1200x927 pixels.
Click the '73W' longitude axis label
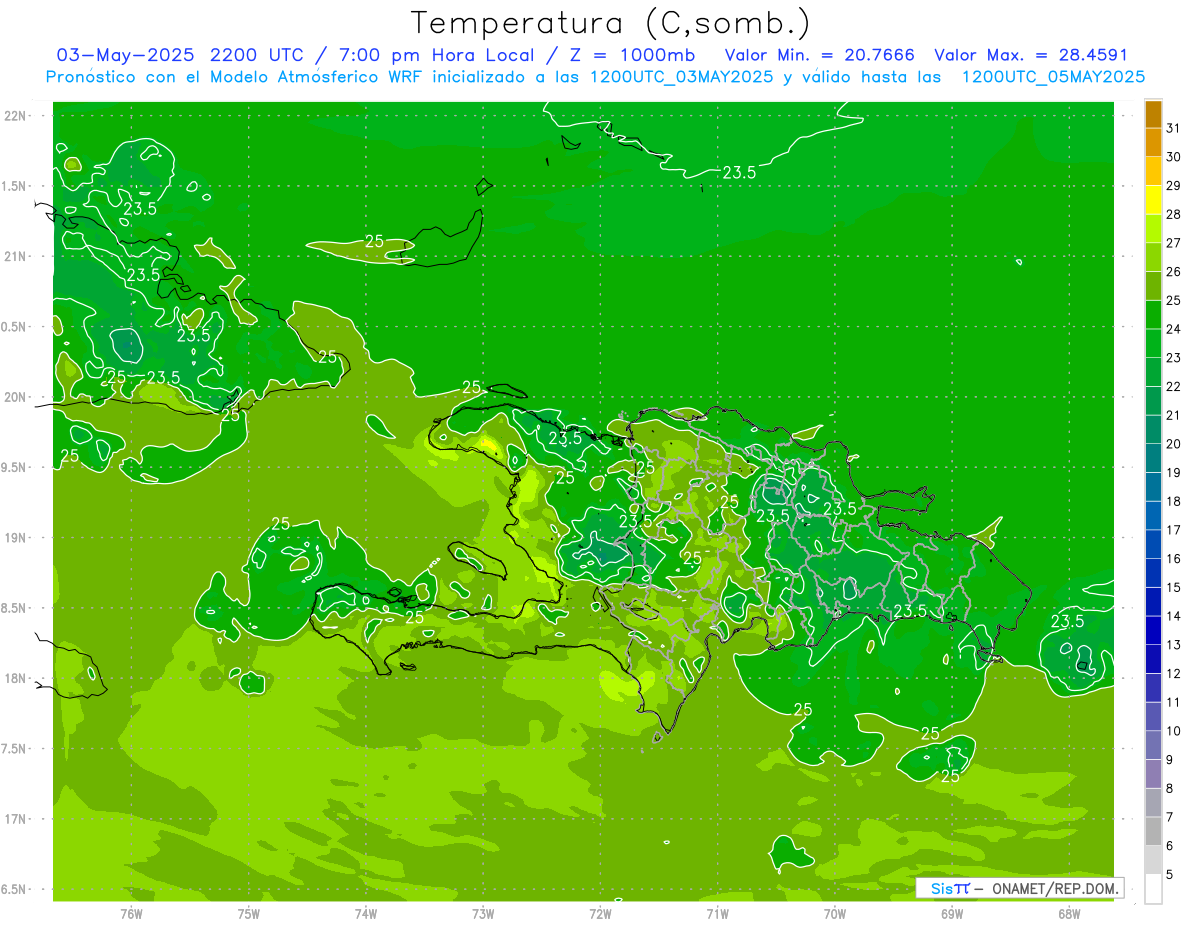[x=483, y=913]
